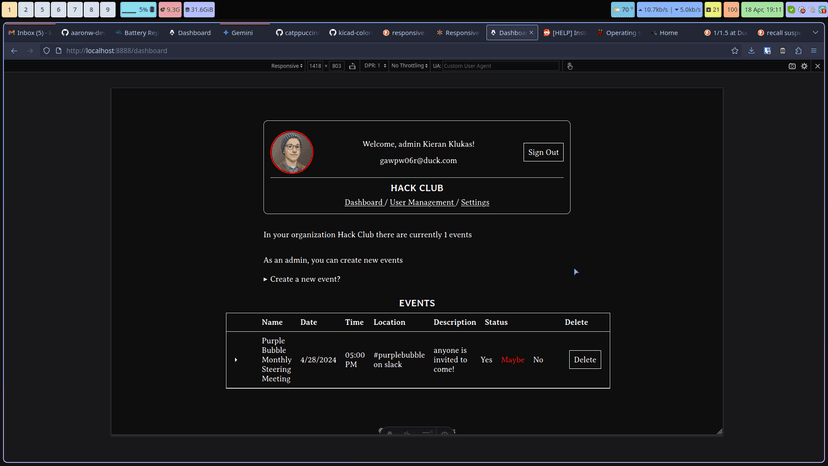
Task: Expand the Create a new event disclosure
Action: pyautogui.click(x=301, y=279)
